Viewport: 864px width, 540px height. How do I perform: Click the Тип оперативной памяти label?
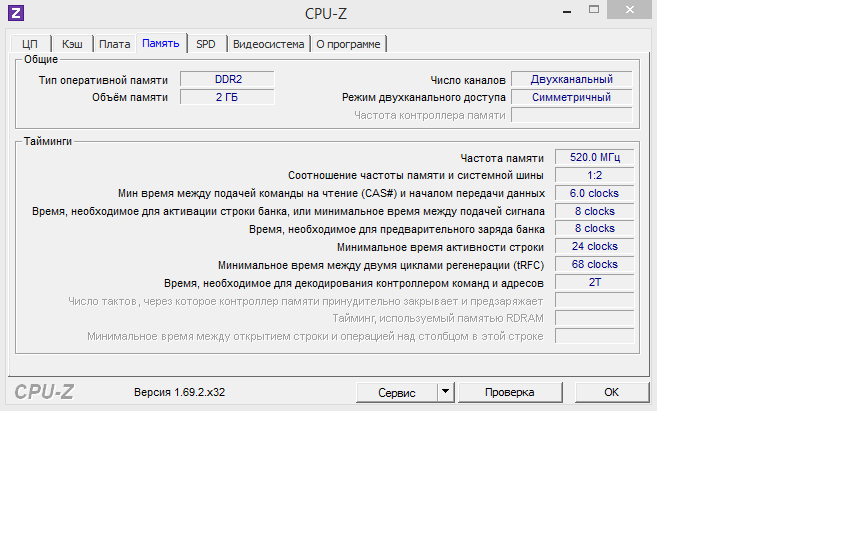103,80
